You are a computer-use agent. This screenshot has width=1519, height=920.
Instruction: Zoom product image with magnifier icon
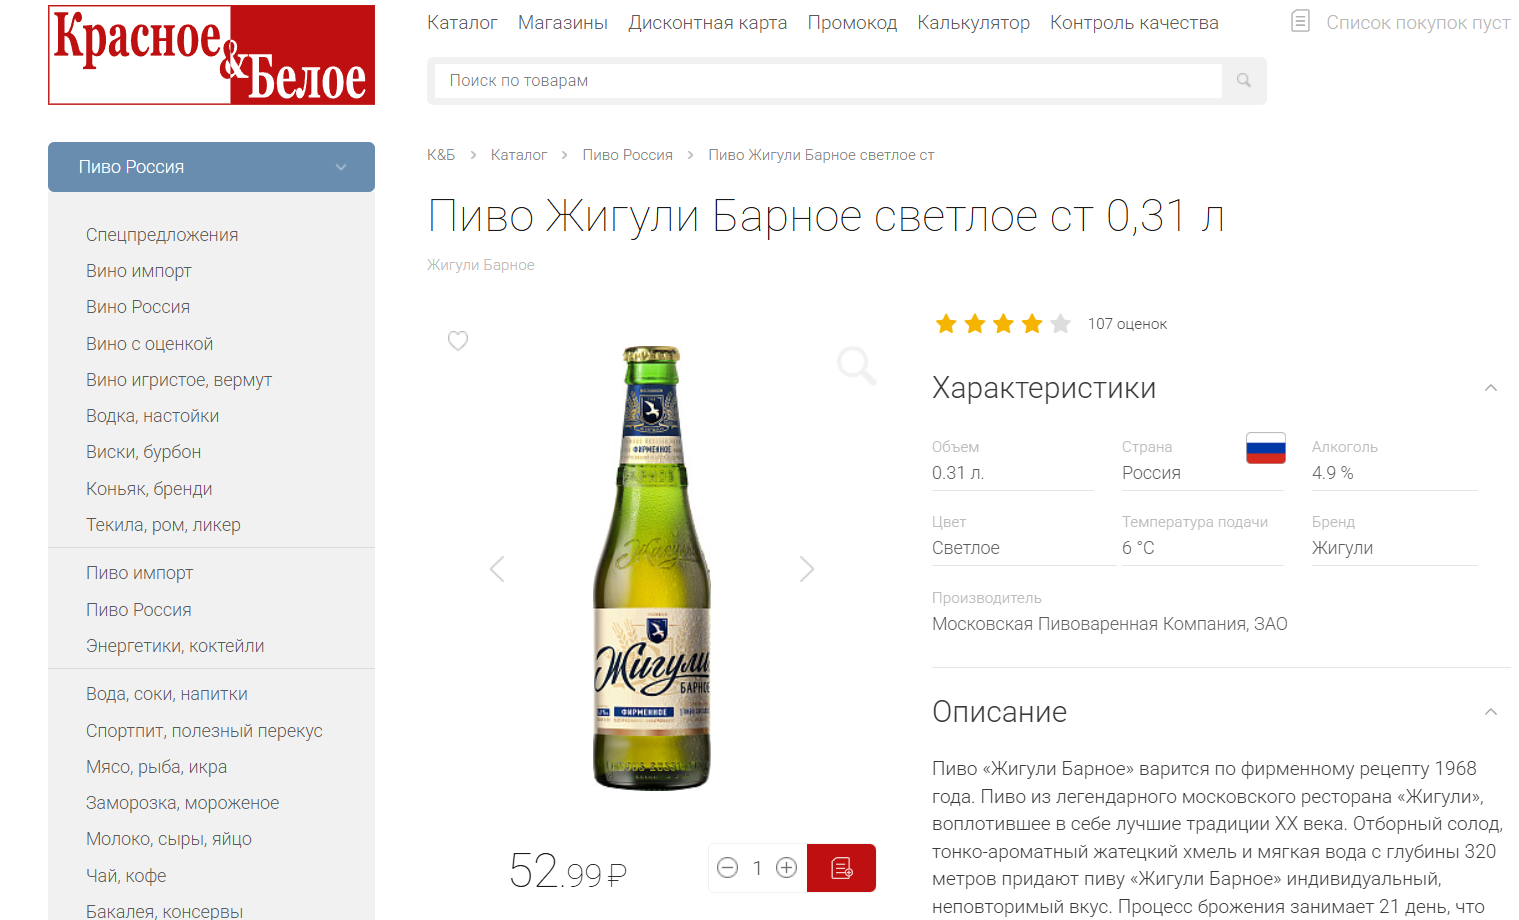coord(856,366)
